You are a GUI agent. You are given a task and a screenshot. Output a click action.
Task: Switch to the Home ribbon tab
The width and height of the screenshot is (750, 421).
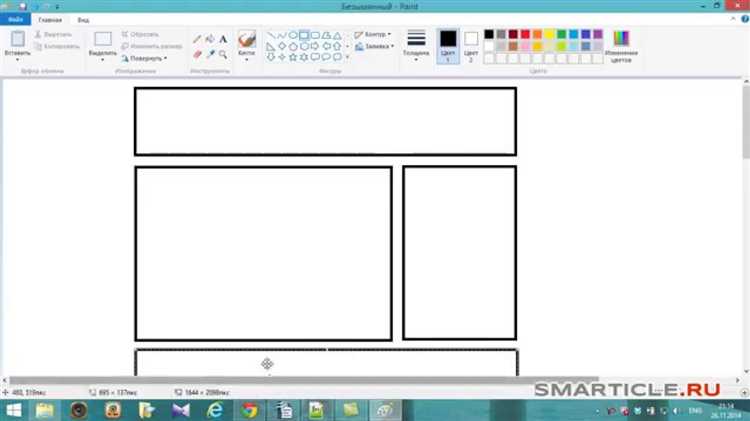(x=50, y=20)
